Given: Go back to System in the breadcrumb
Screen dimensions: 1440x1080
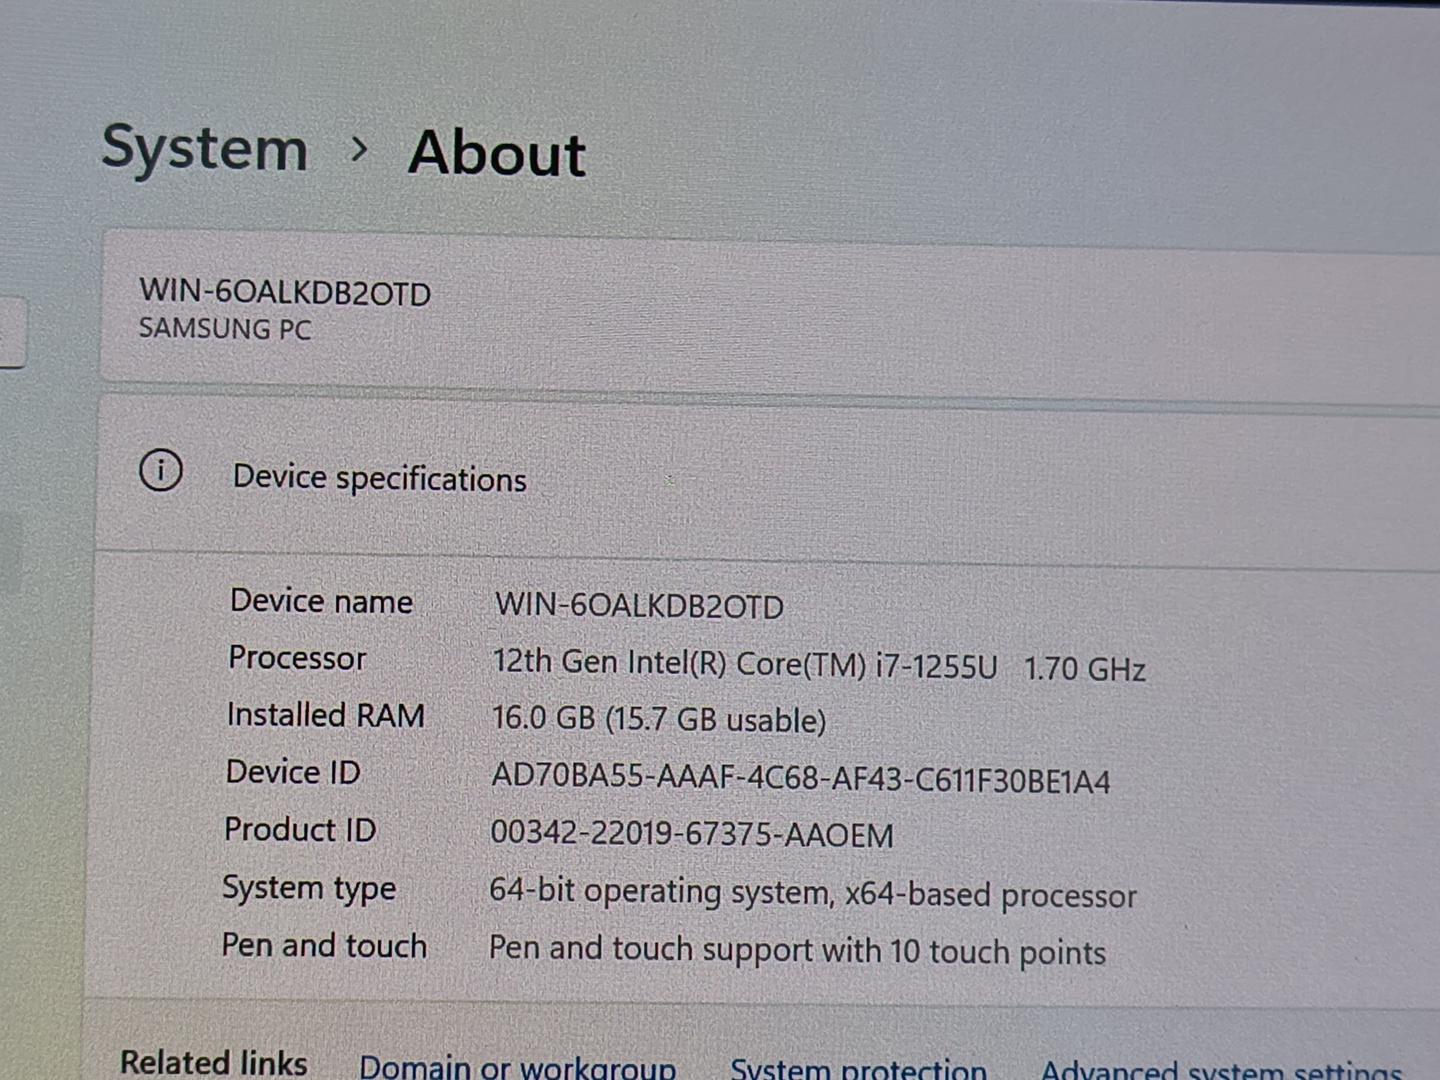Looking at the screenshot, I should (205, 149).
